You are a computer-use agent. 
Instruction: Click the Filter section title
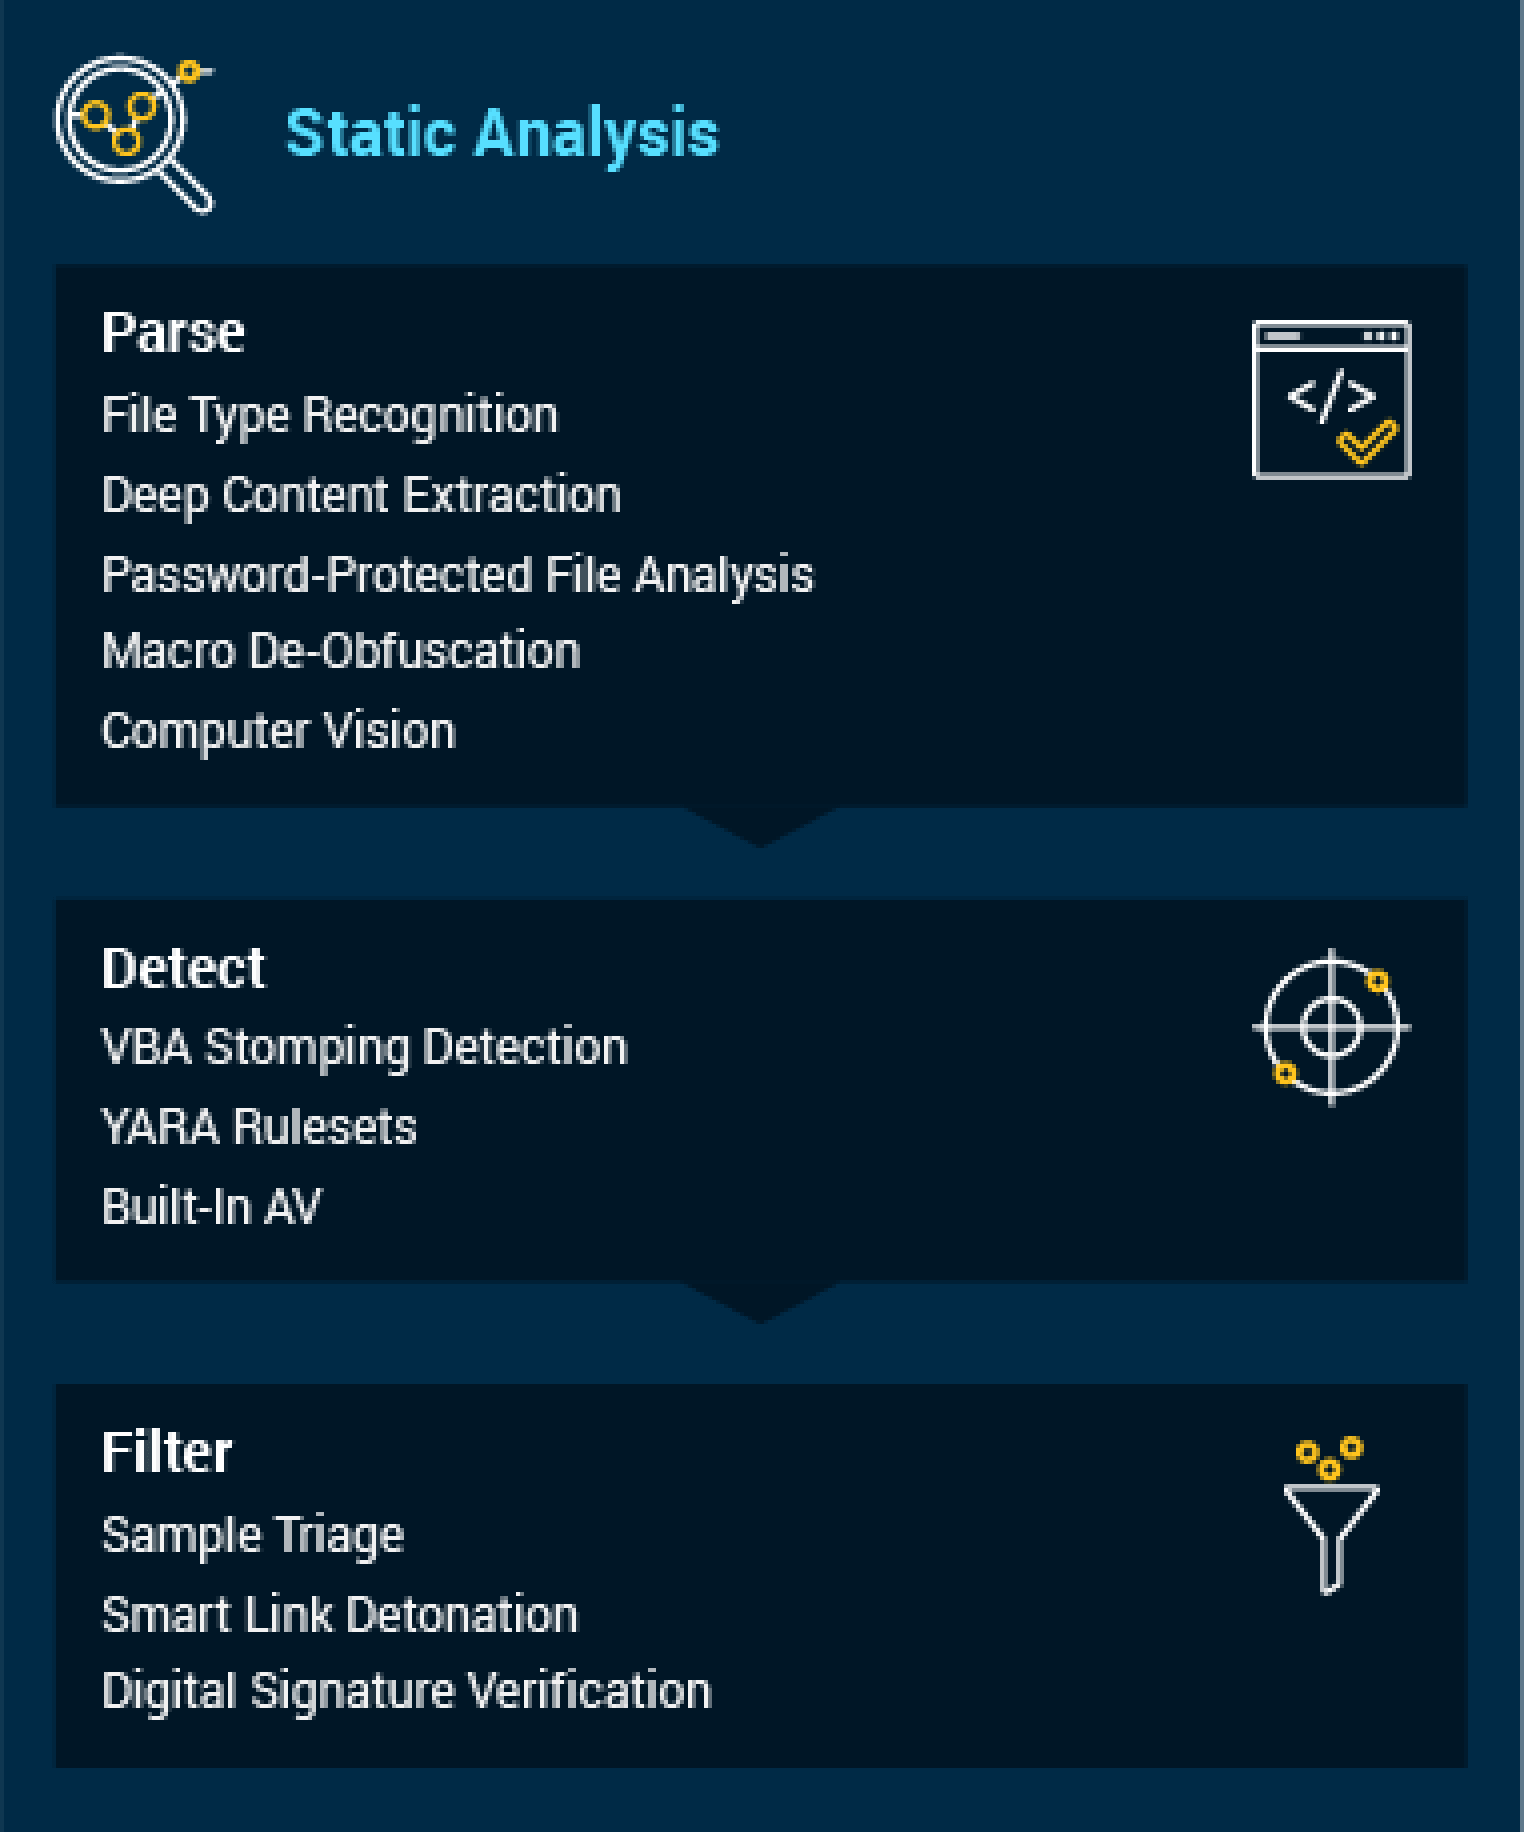[x=167, y=1452]
